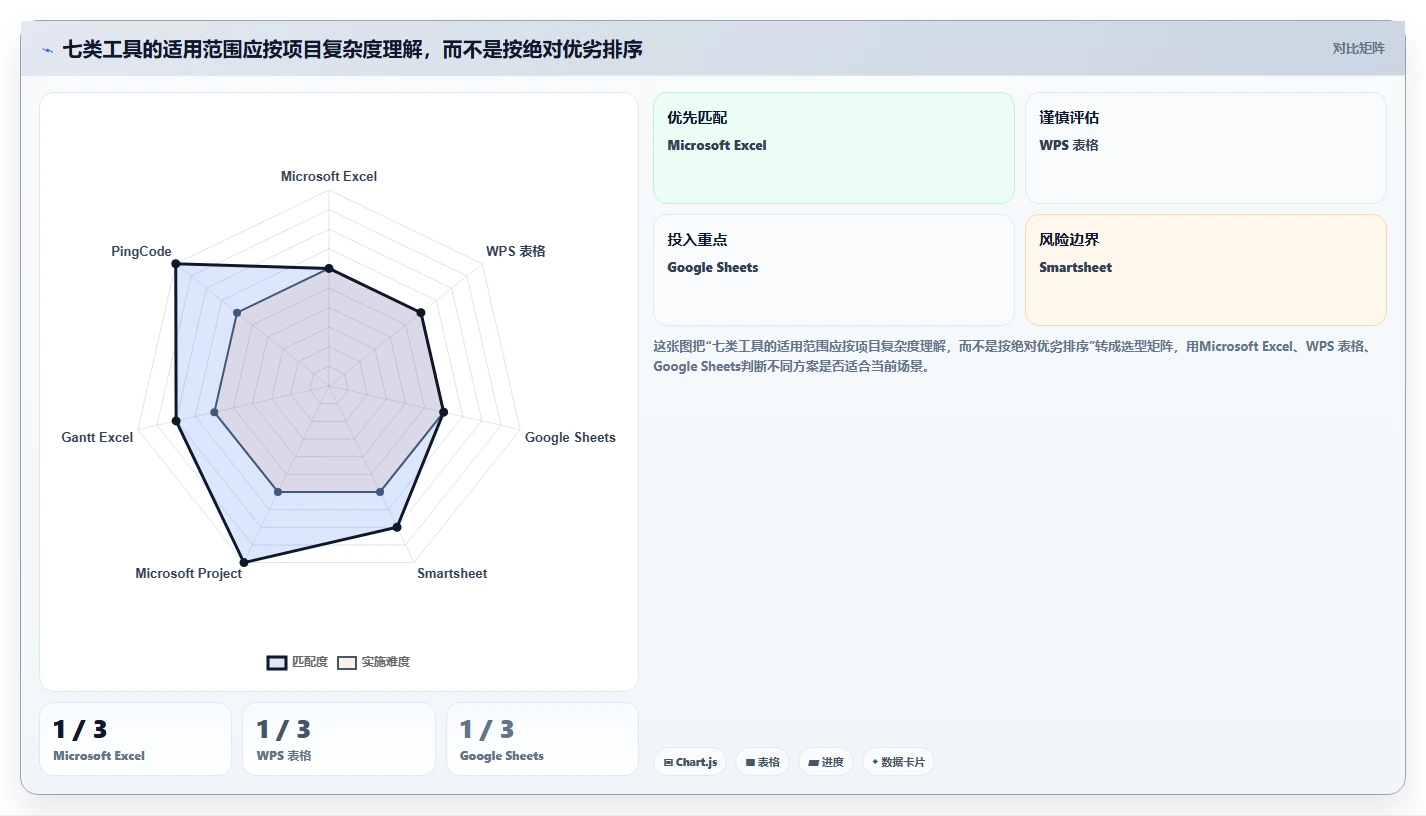Click the Microsoft Project radar axis label
The height and width of the screenshot is (816, 1426).
pos(189,573)
